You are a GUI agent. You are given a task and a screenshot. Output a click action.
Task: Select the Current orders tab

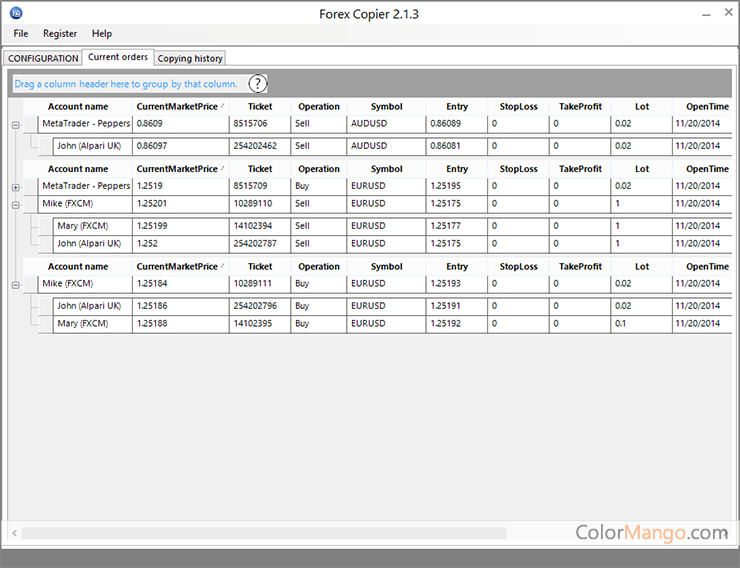point(118,57)
